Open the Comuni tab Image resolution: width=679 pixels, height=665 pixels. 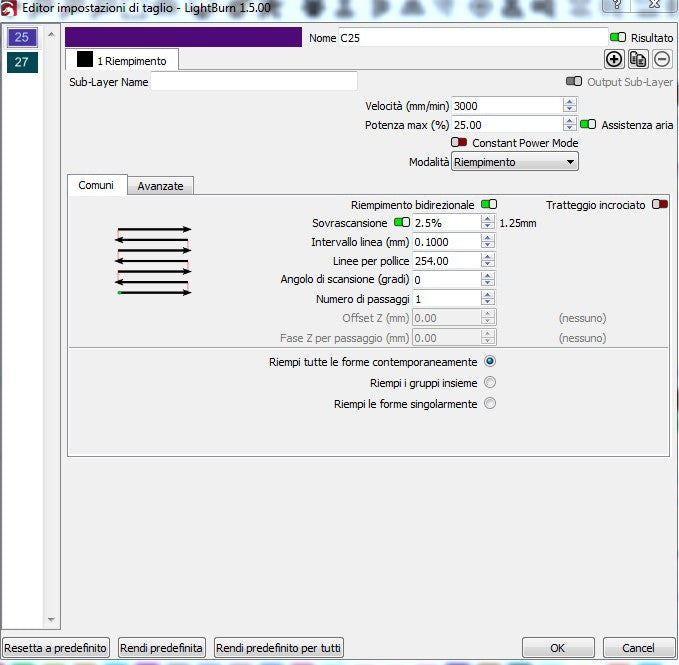point(97,185)
